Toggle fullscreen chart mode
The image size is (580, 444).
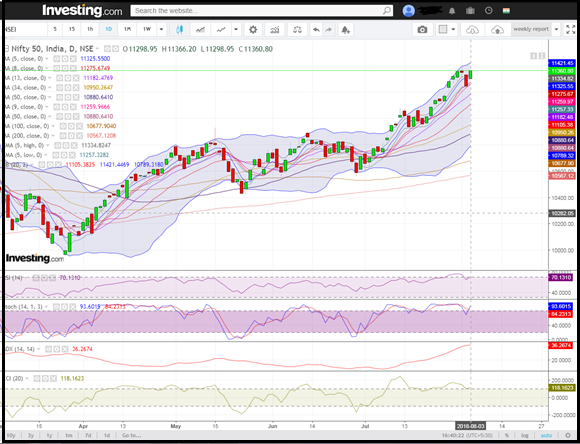[571, 30]
